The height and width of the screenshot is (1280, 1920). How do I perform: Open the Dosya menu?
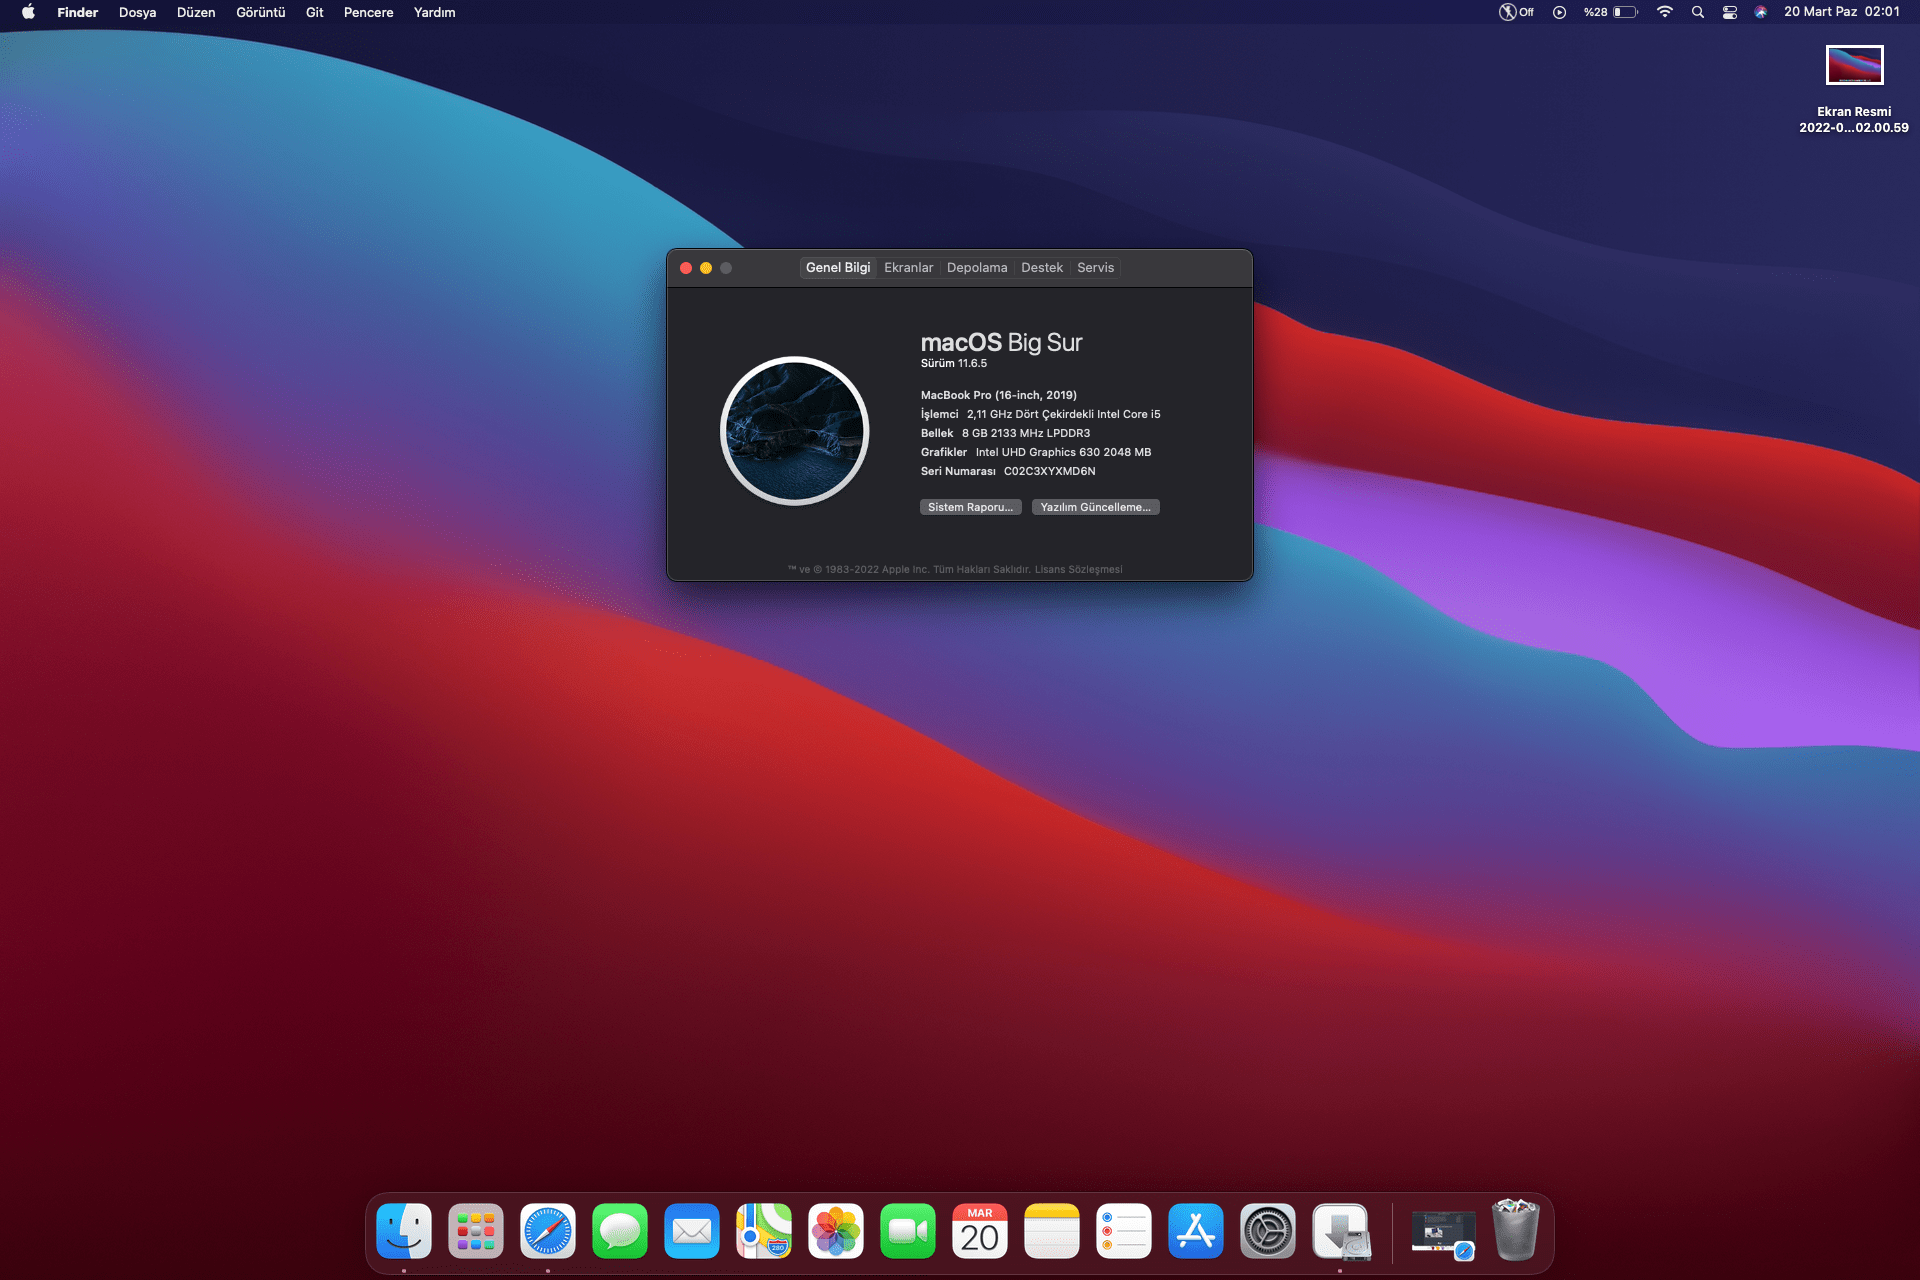[137, 12]
